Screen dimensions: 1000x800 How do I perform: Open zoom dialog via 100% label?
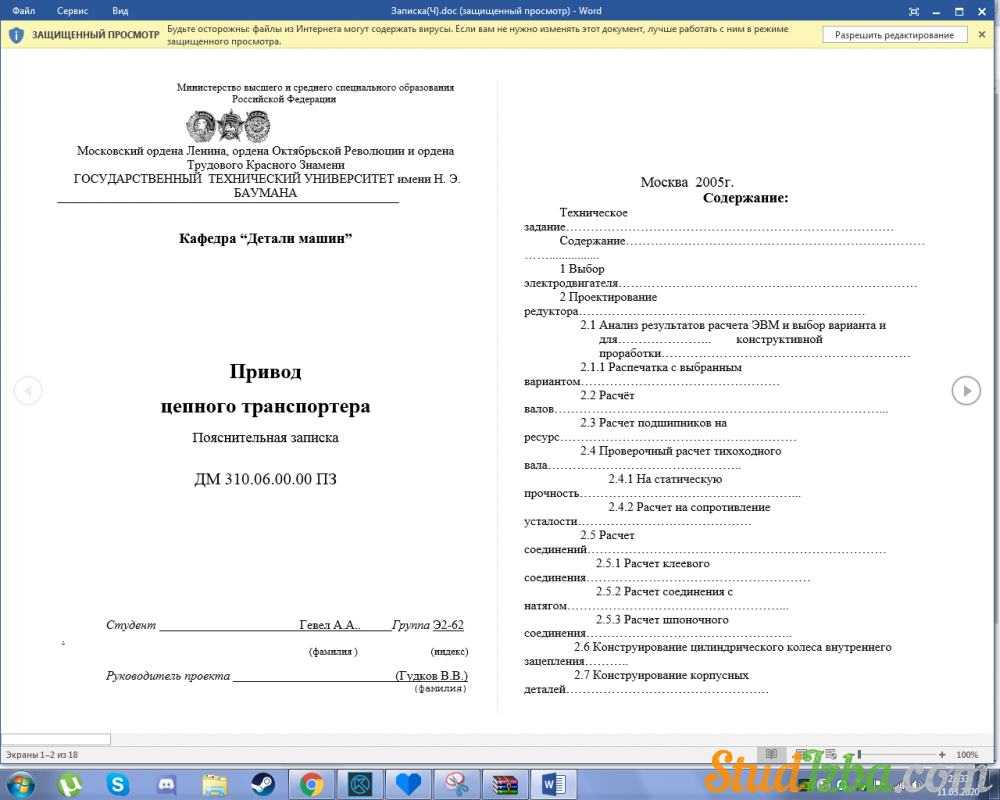tap(967, 754)
